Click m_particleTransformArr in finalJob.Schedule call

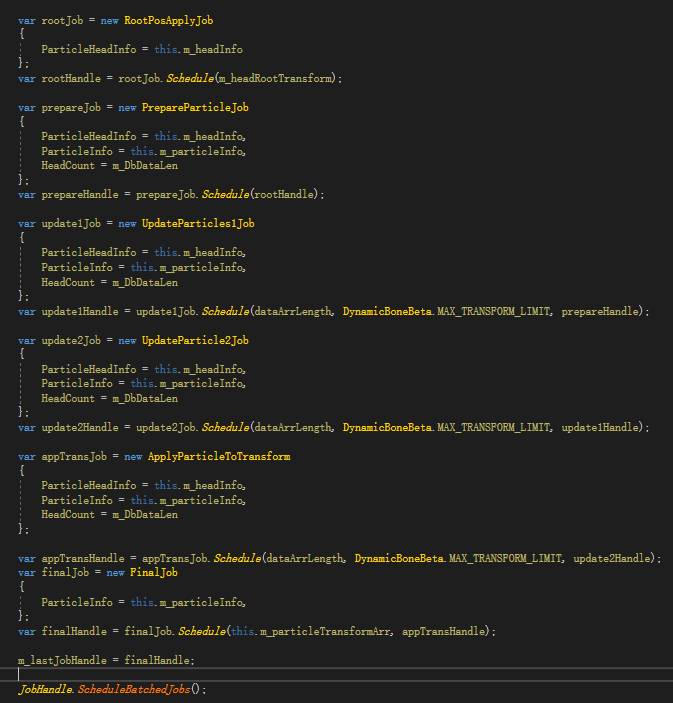[325, 631]
